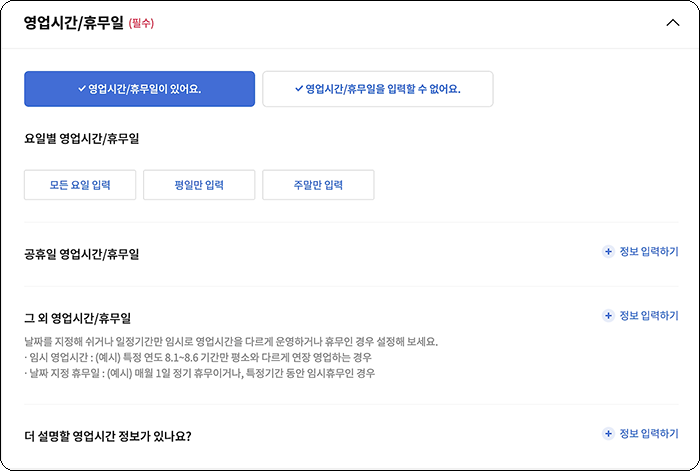
Task: Click the red '(필수)' label
Action: point(141,23)
